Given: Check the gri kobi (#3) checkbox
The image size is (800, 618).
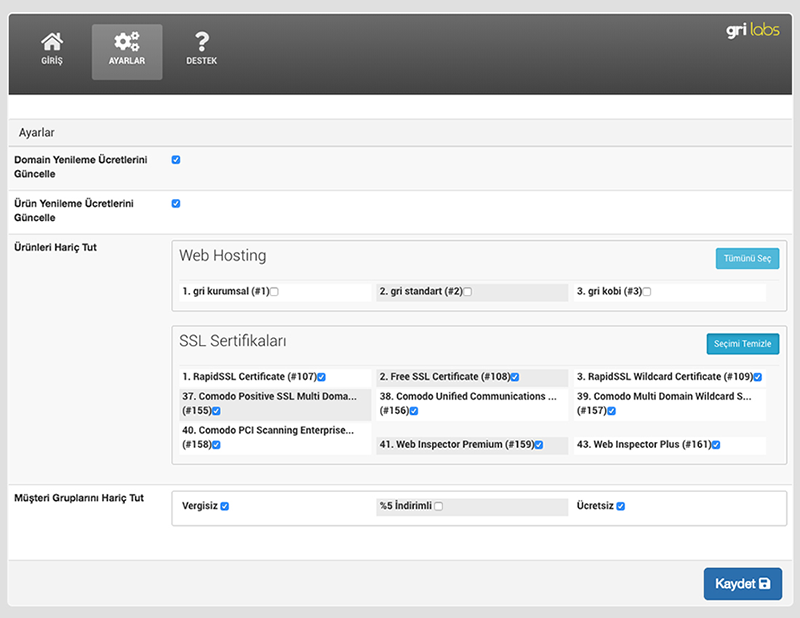Looking at the screenshot, I should click(x=647, y=292).
